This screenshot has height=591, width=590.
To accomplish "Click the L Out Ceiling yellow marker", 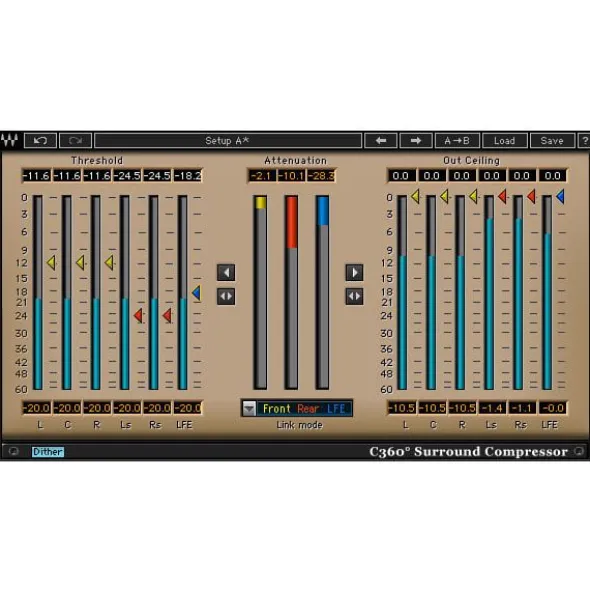I will [415, 196].
